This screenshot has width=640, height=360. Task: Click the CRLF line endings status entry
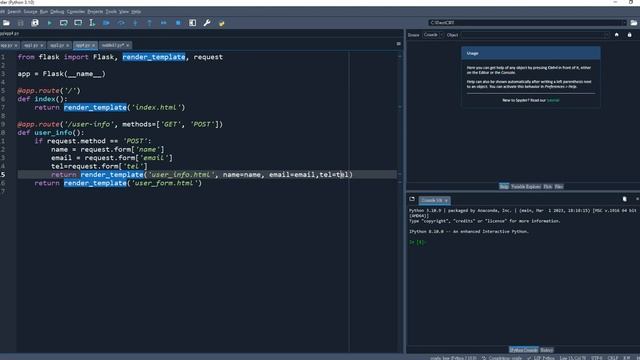coord(613,358)
